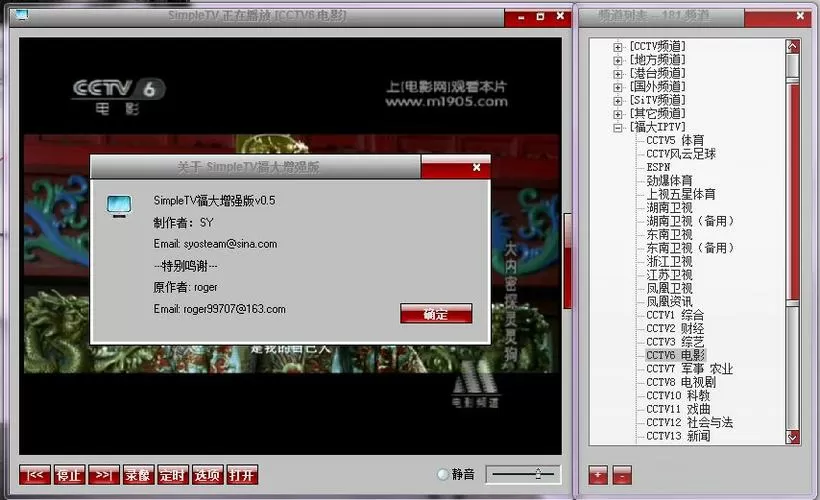Select the 浙江卫视 channel
The image size is (820, 500).
coord(669,261)
